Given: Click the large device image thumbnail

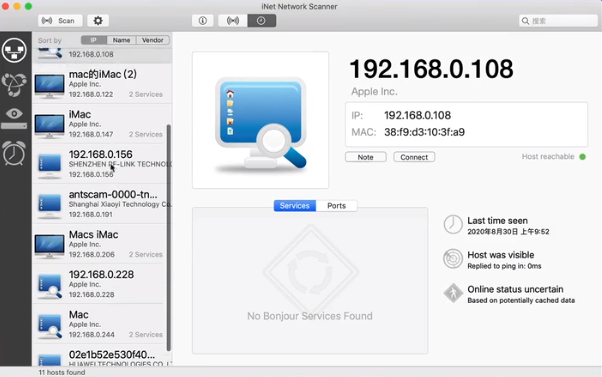Looking at the screenshot, I should point(260,120).
